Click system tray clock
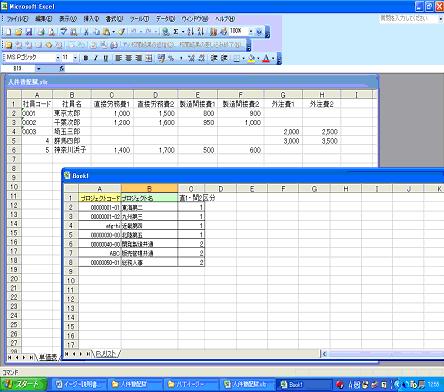The height and width of the screenshot is (392, 444). [433, 384]
